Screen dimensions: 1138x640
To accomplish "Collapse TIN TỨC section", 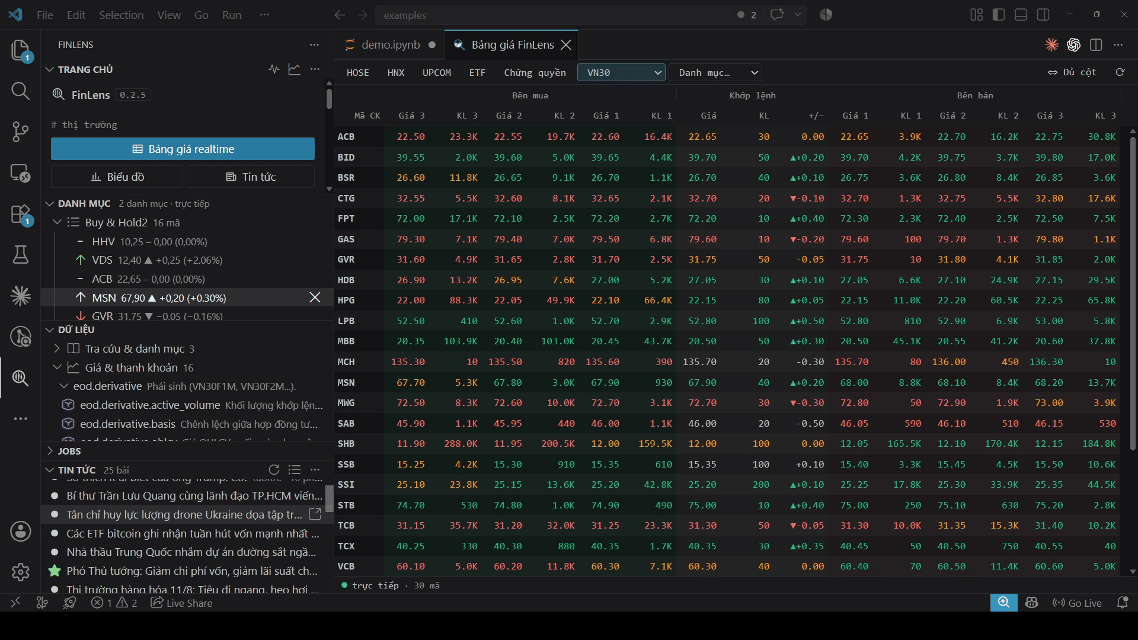I will click(49, 470).
